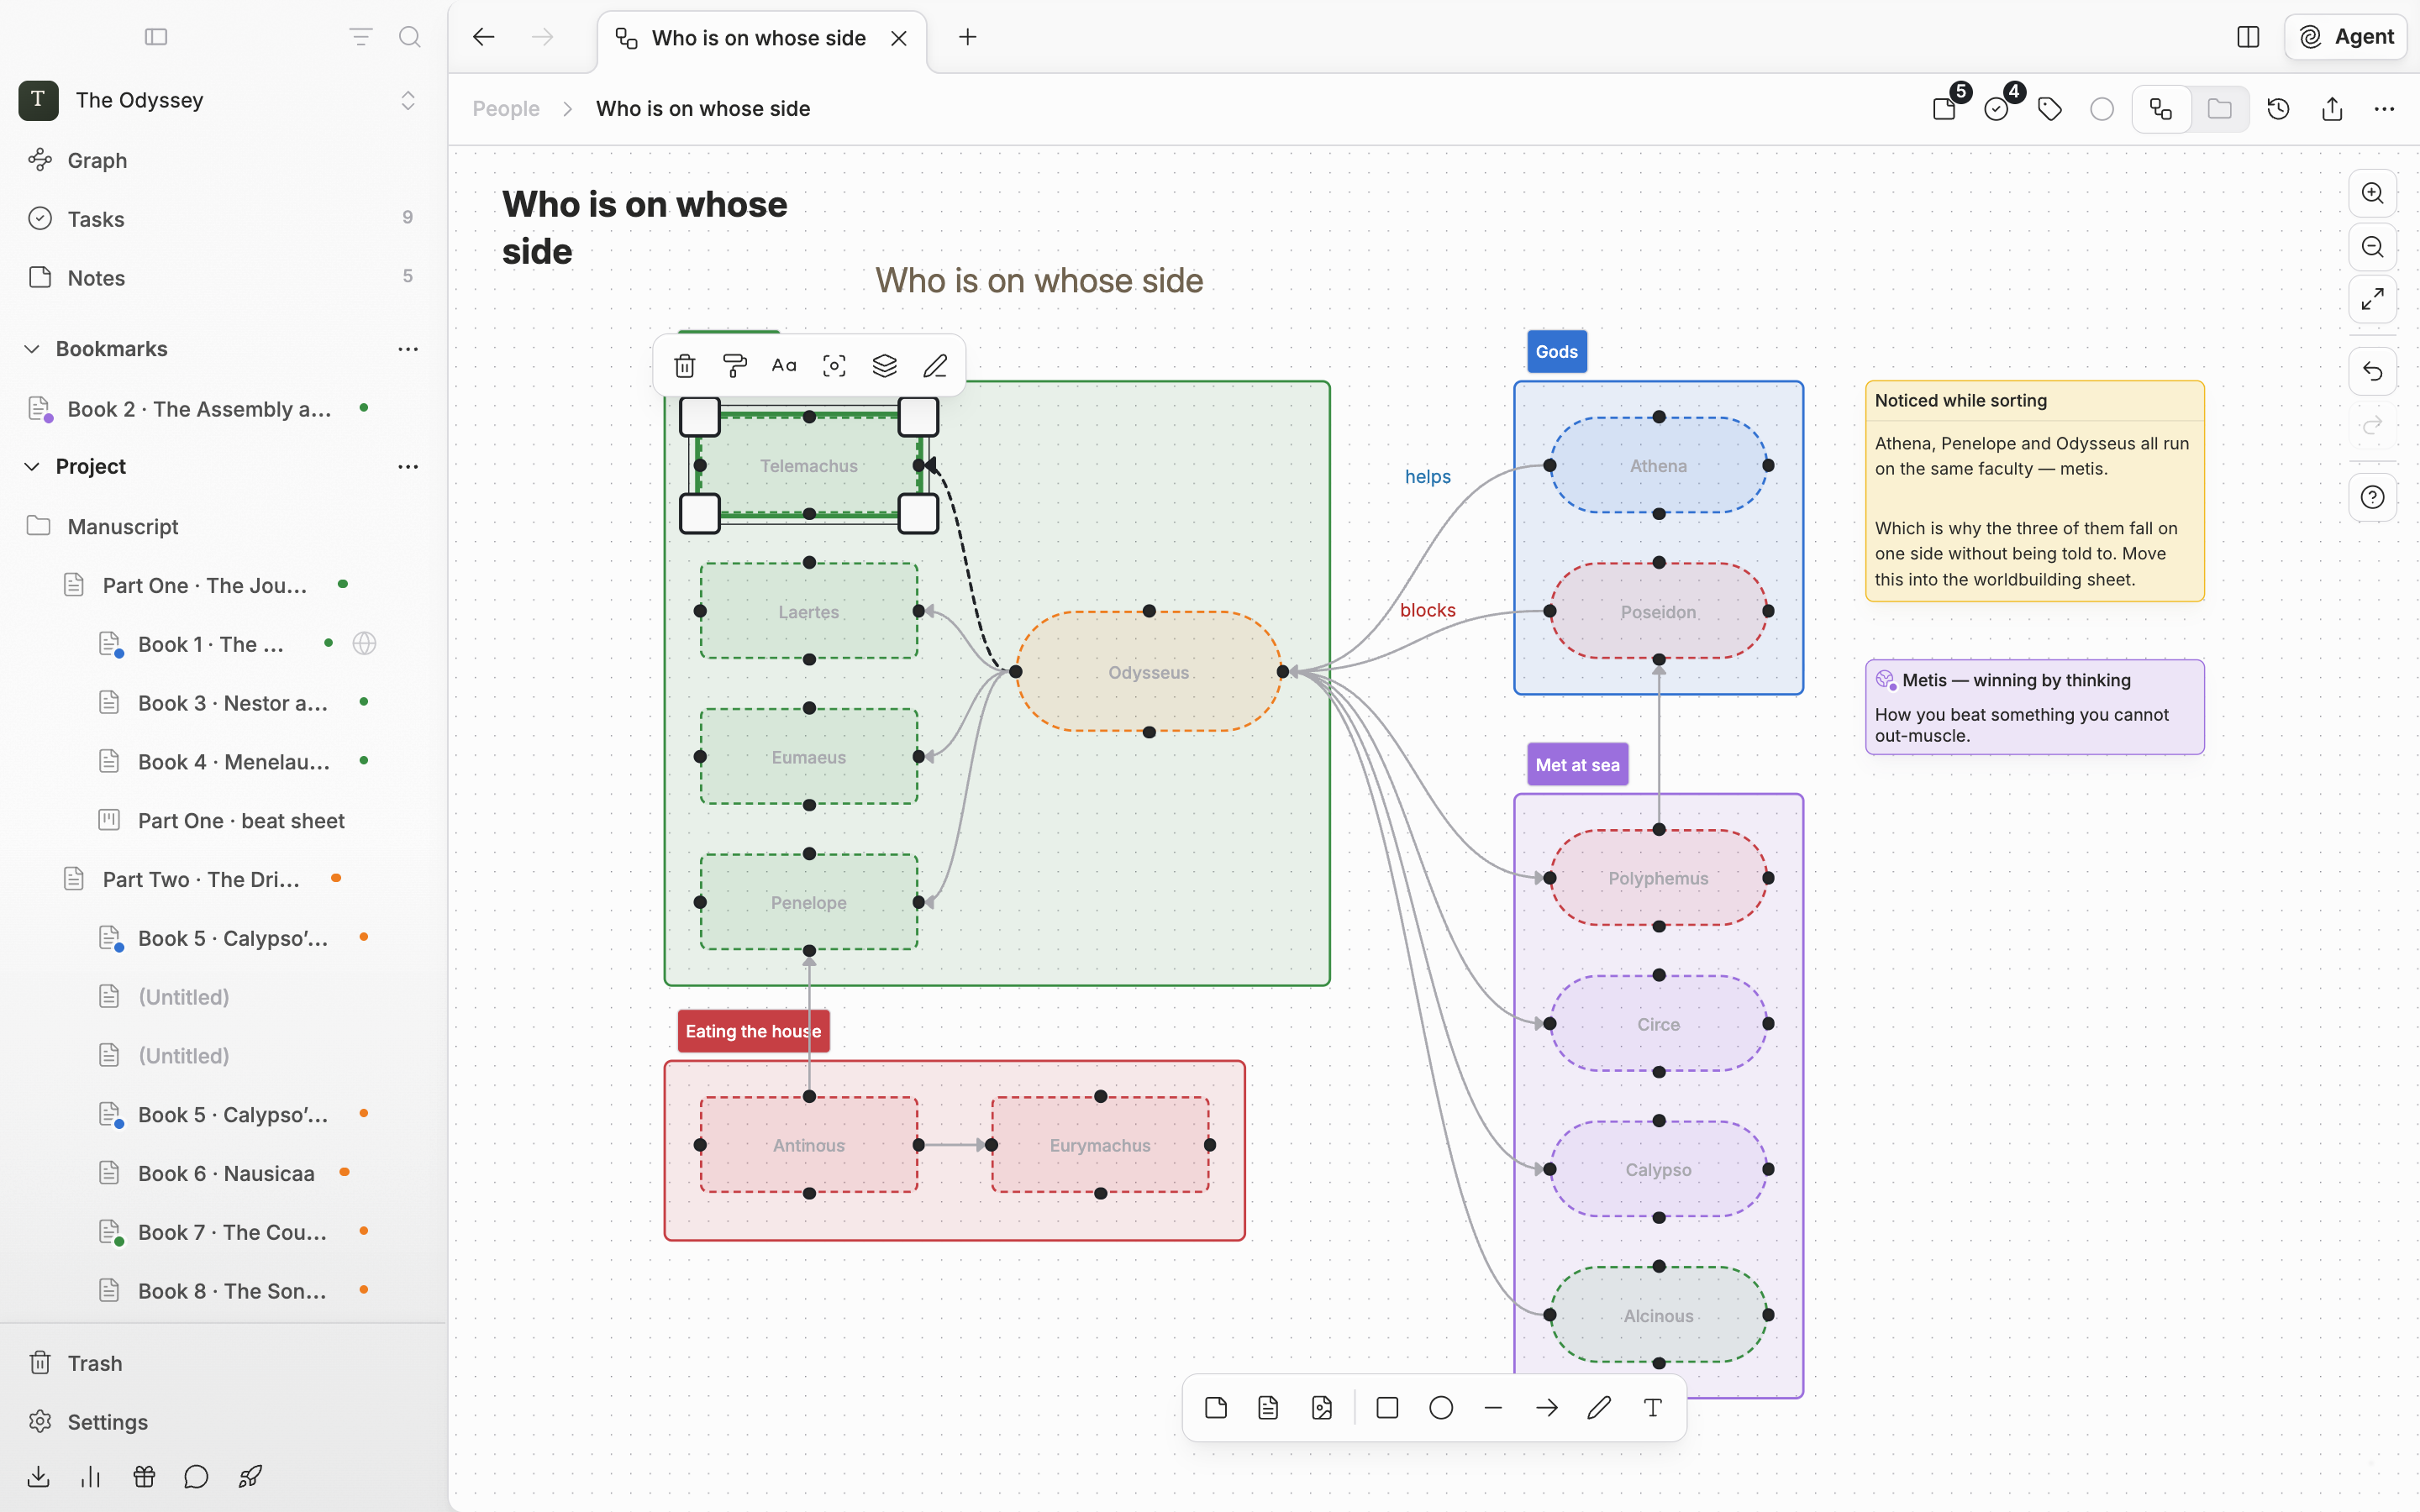Open Project section more options
2420x1512 pixels.
[408, 467]
